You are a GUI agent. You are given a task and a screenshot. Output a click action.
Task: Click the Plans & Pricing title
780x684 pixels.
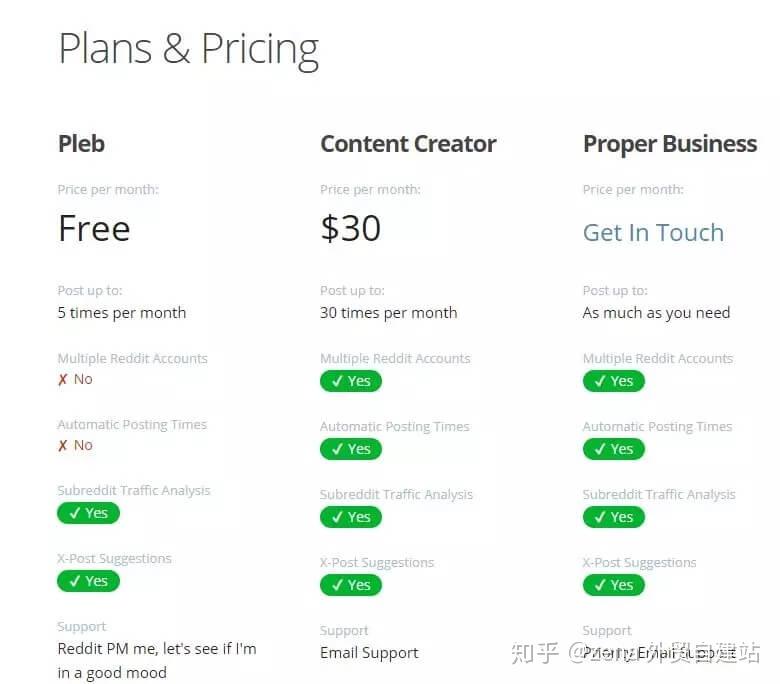click(188, 49)
